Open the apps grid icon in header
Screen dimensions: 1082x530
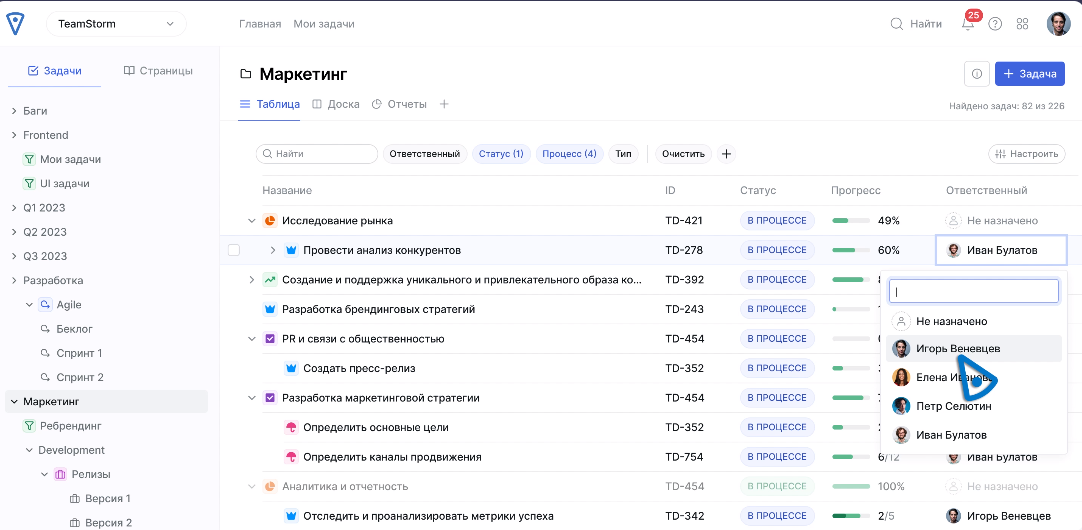[1022, 24]
